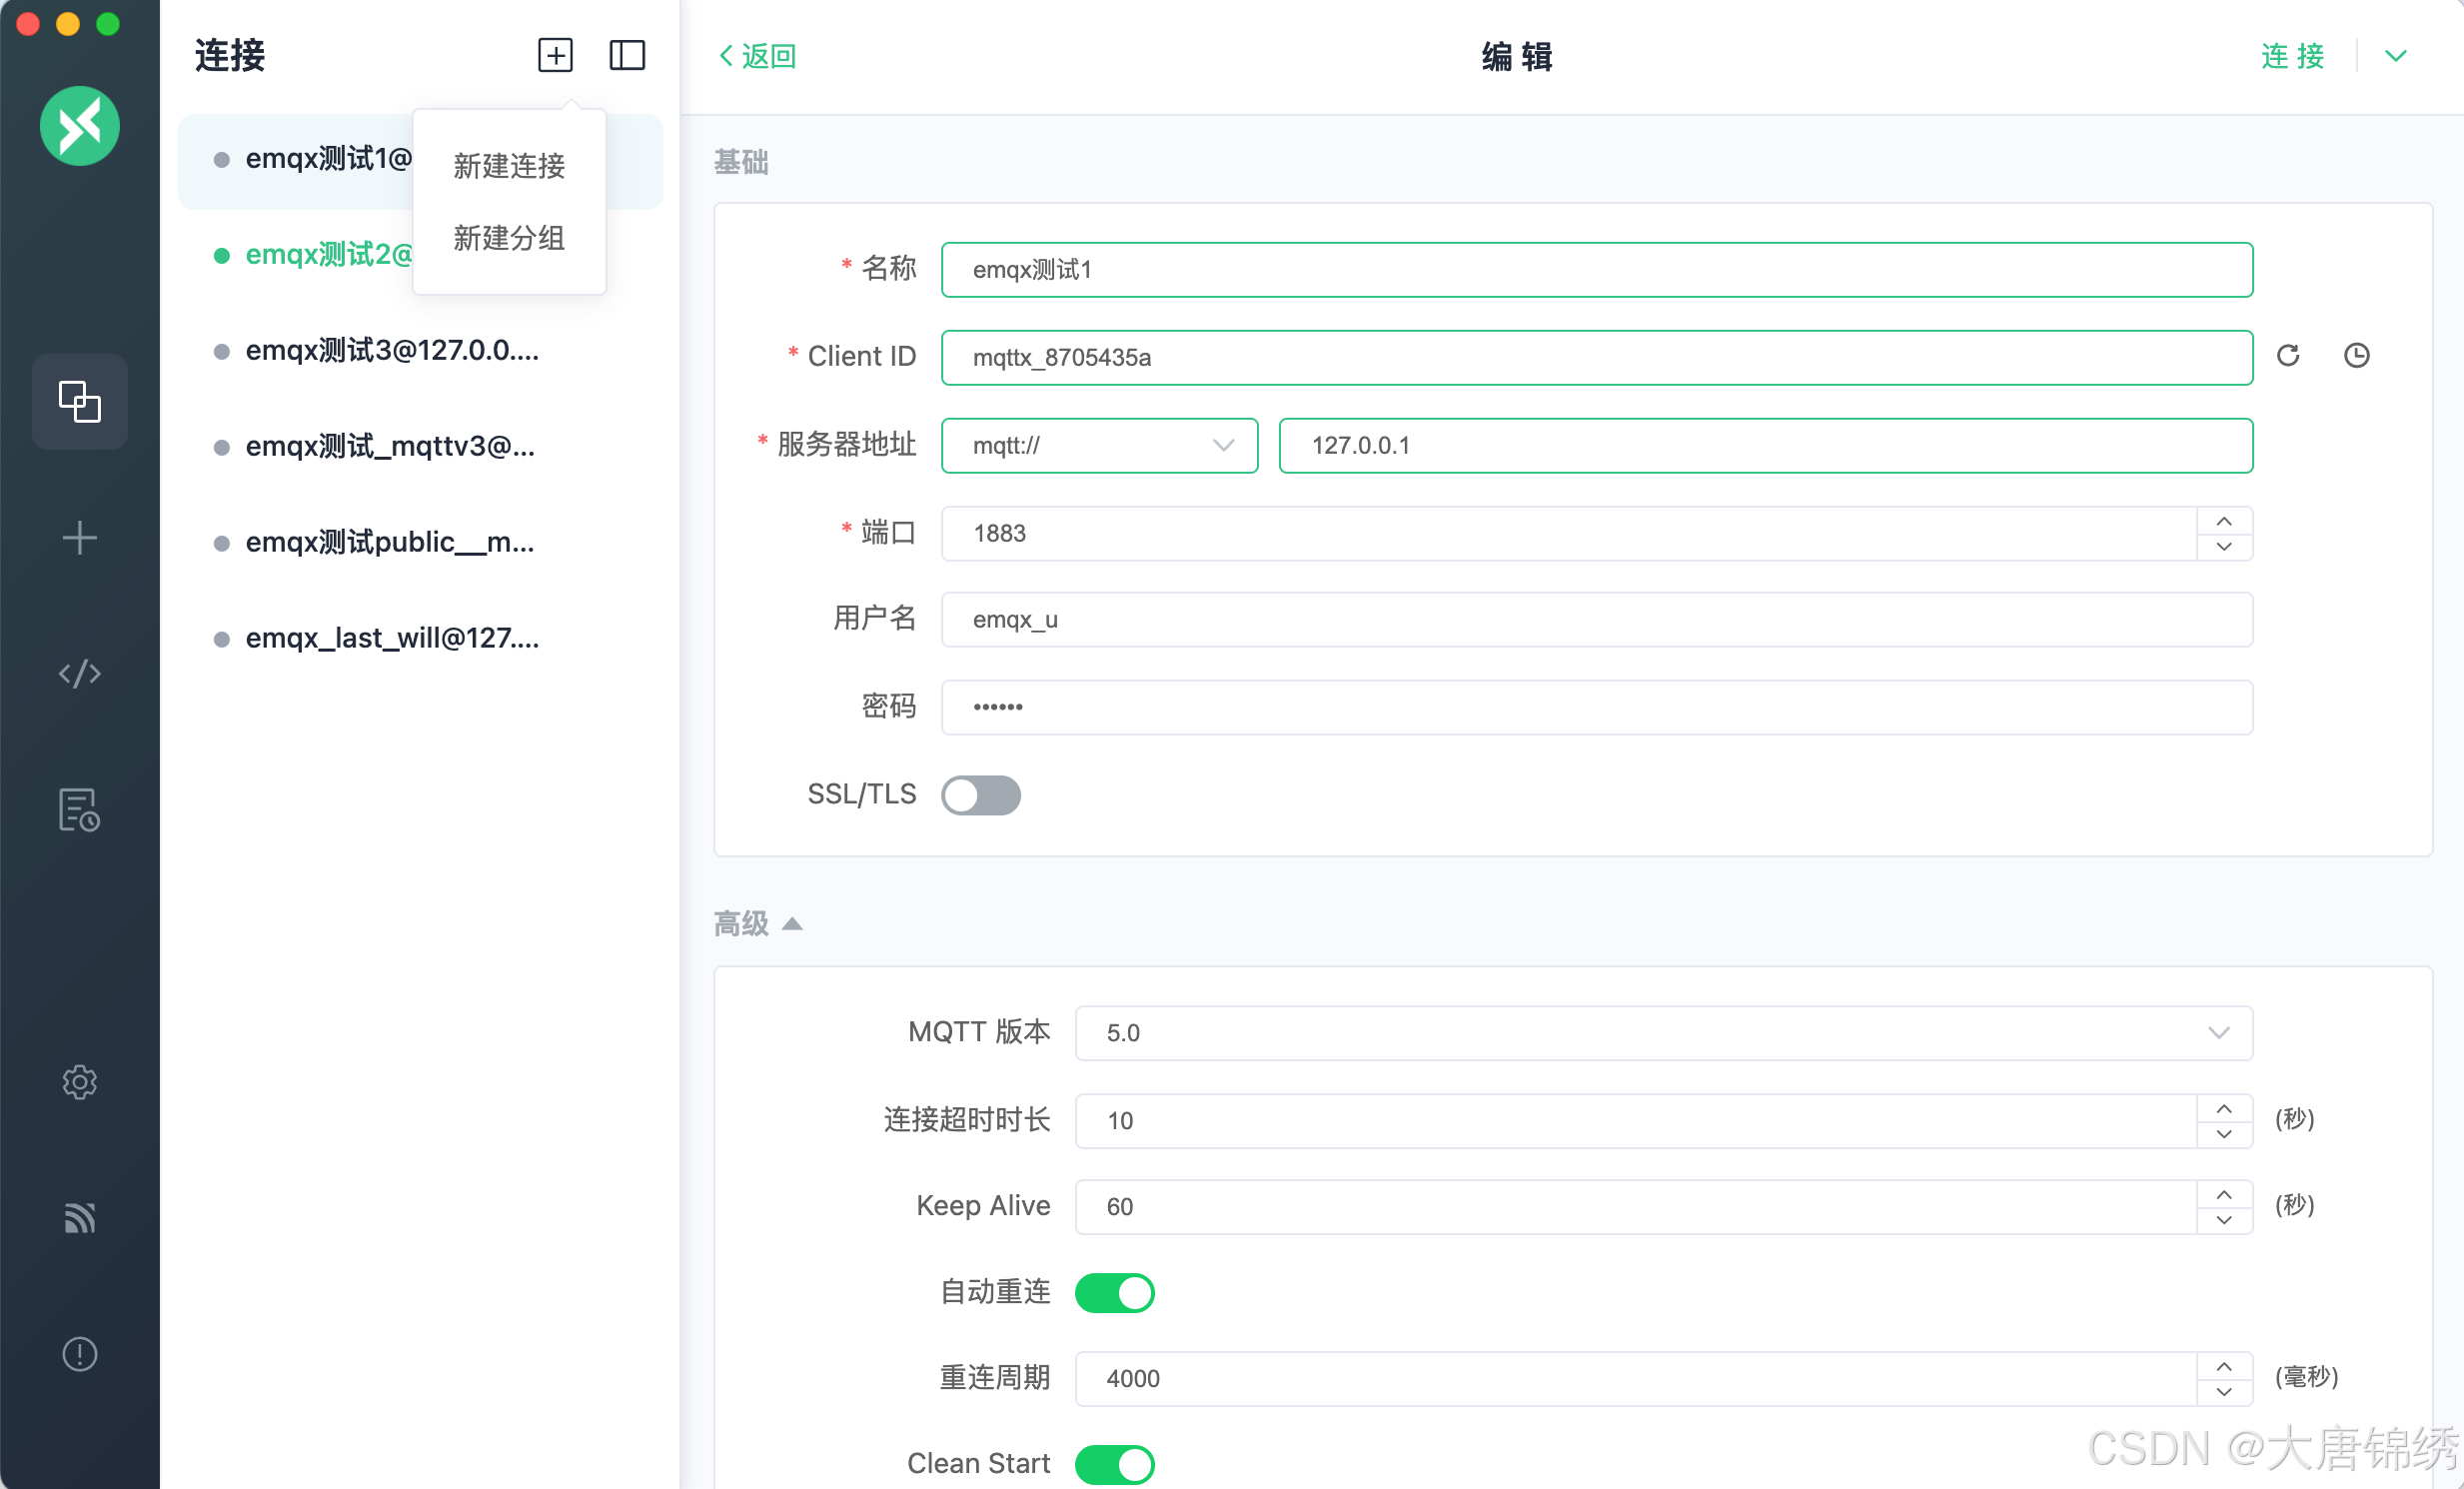
Task: Open the Connections page in sidebar
Action: click(x=79, y=401)
